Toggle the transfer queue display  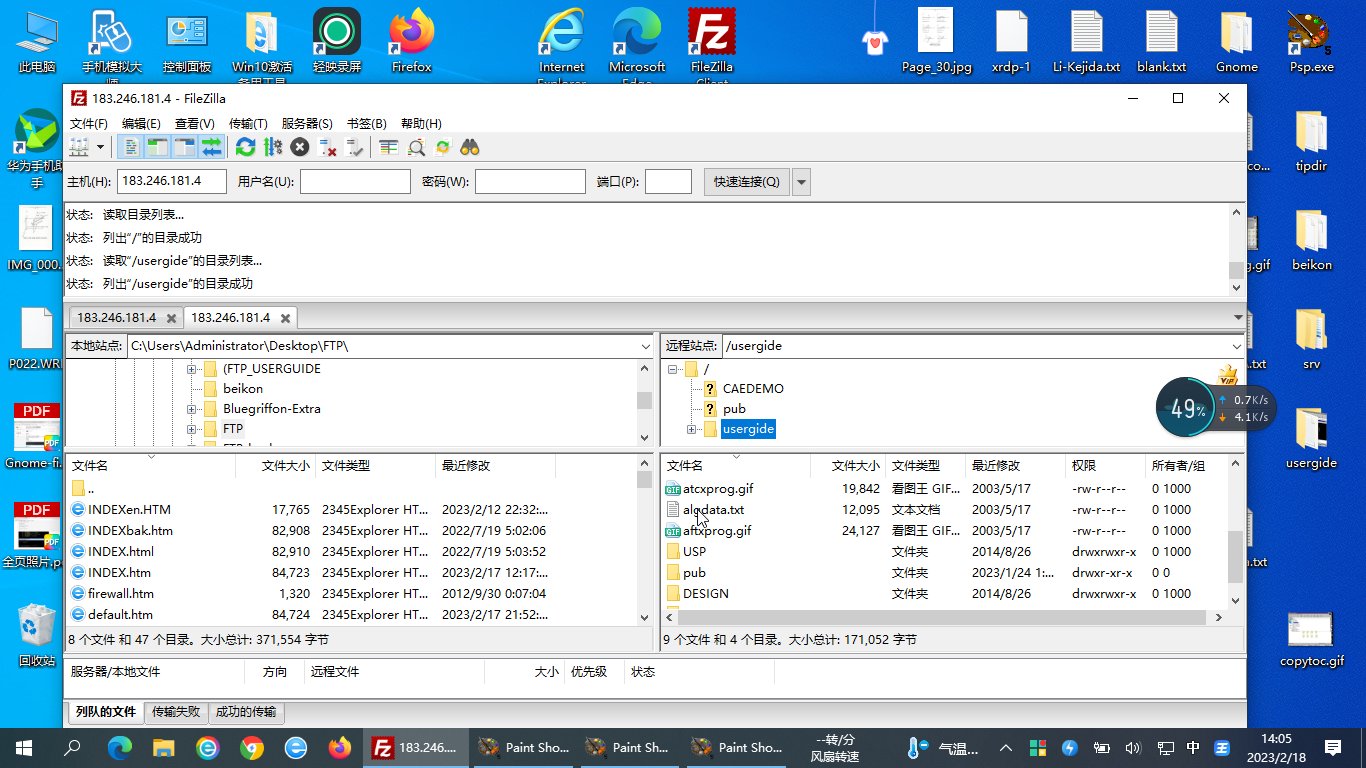tap(211, 147)
